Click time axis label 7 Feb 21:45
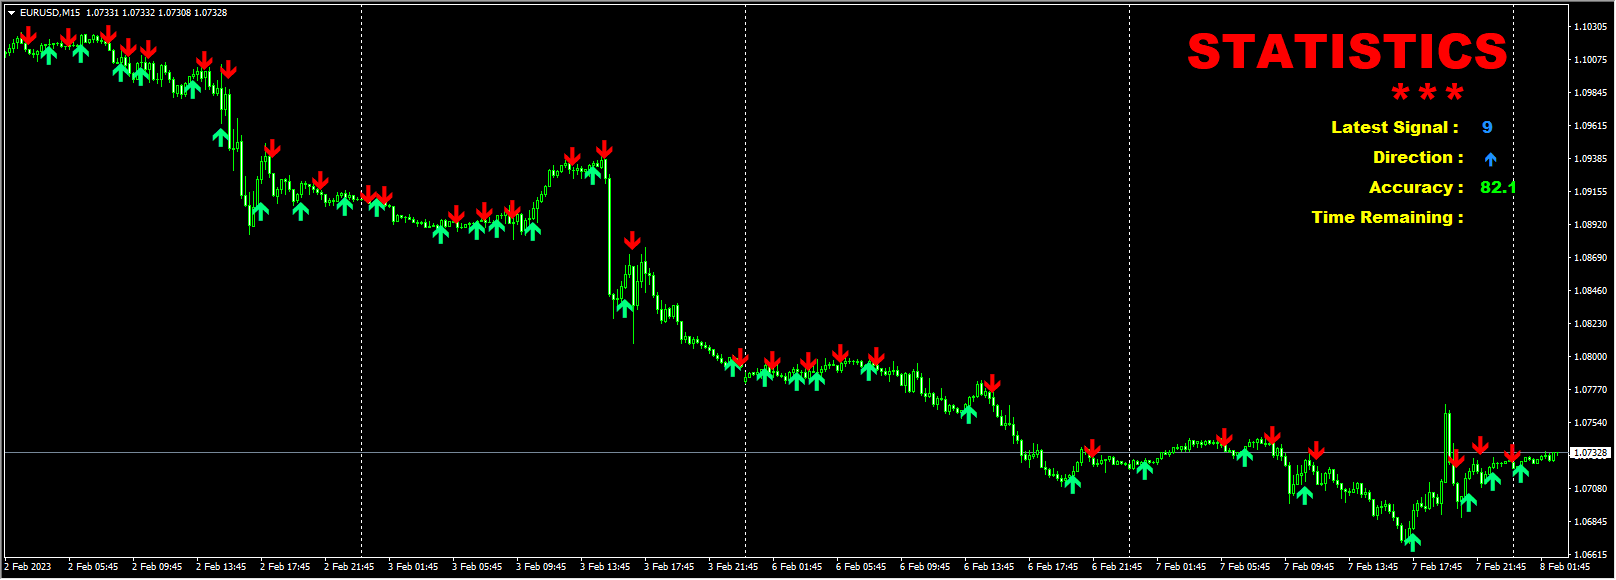1616x580 pixels. (1501, 567)
